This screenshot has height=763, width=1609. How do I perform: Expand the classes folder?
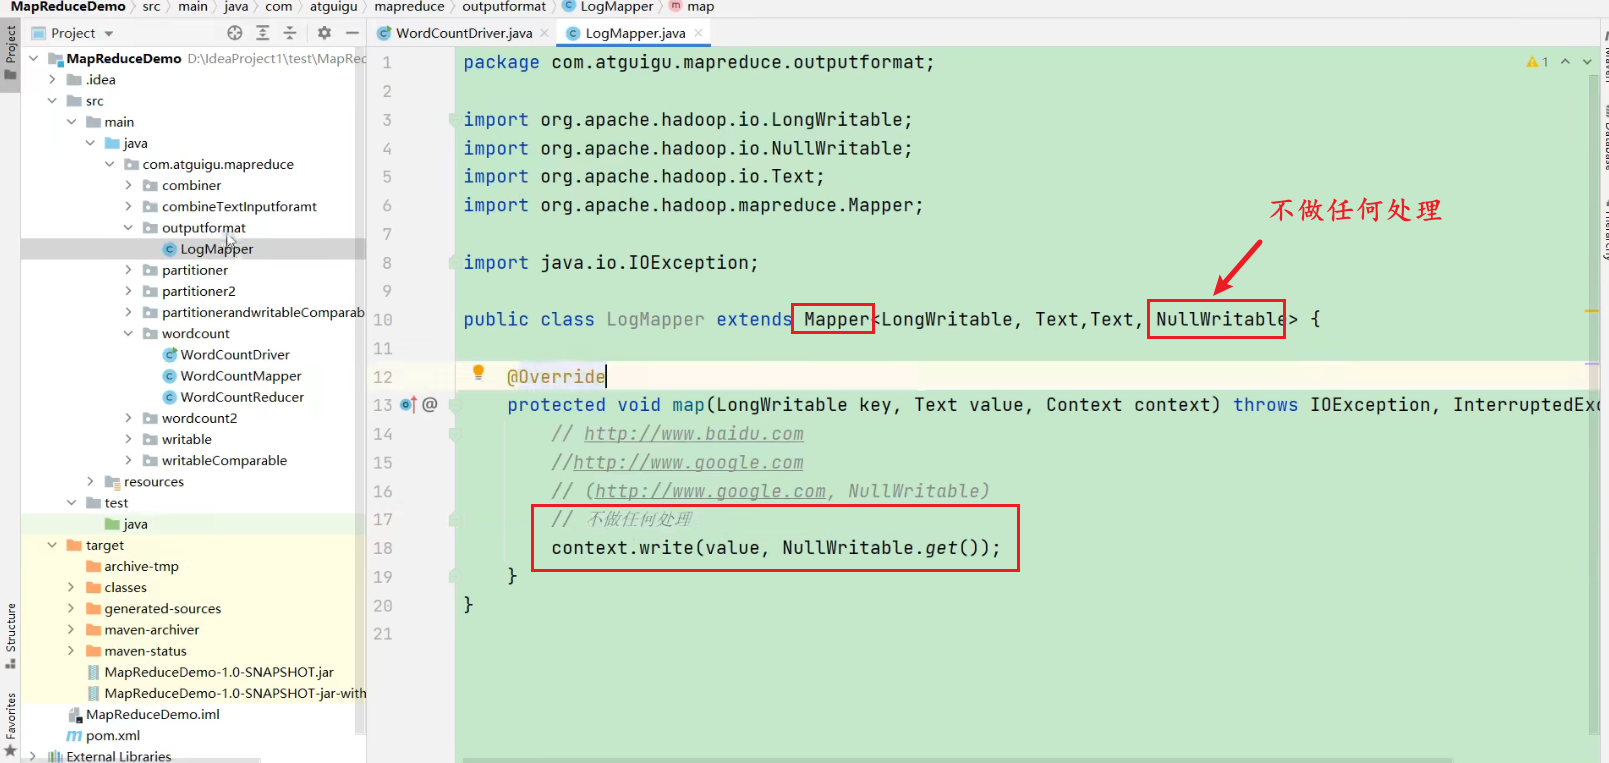point(71,587)
